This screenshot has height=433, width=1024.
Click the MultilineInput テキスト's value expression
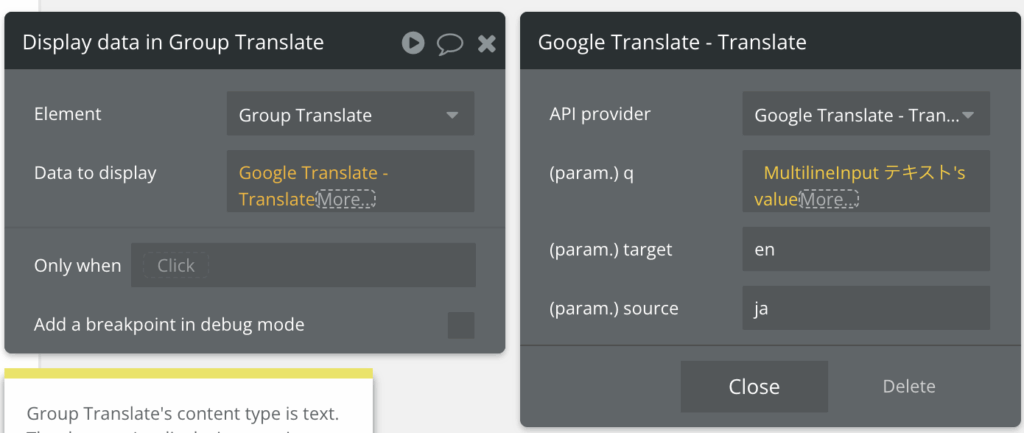(x=859, y=185)
